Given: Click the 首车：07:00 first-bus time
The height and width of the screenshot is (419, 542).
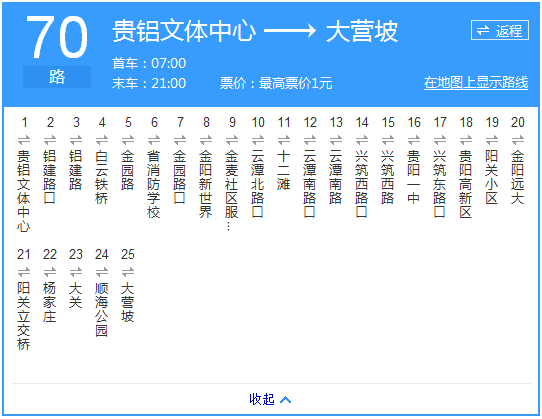Looking at the screenshot, I should [x=149, y=63].
